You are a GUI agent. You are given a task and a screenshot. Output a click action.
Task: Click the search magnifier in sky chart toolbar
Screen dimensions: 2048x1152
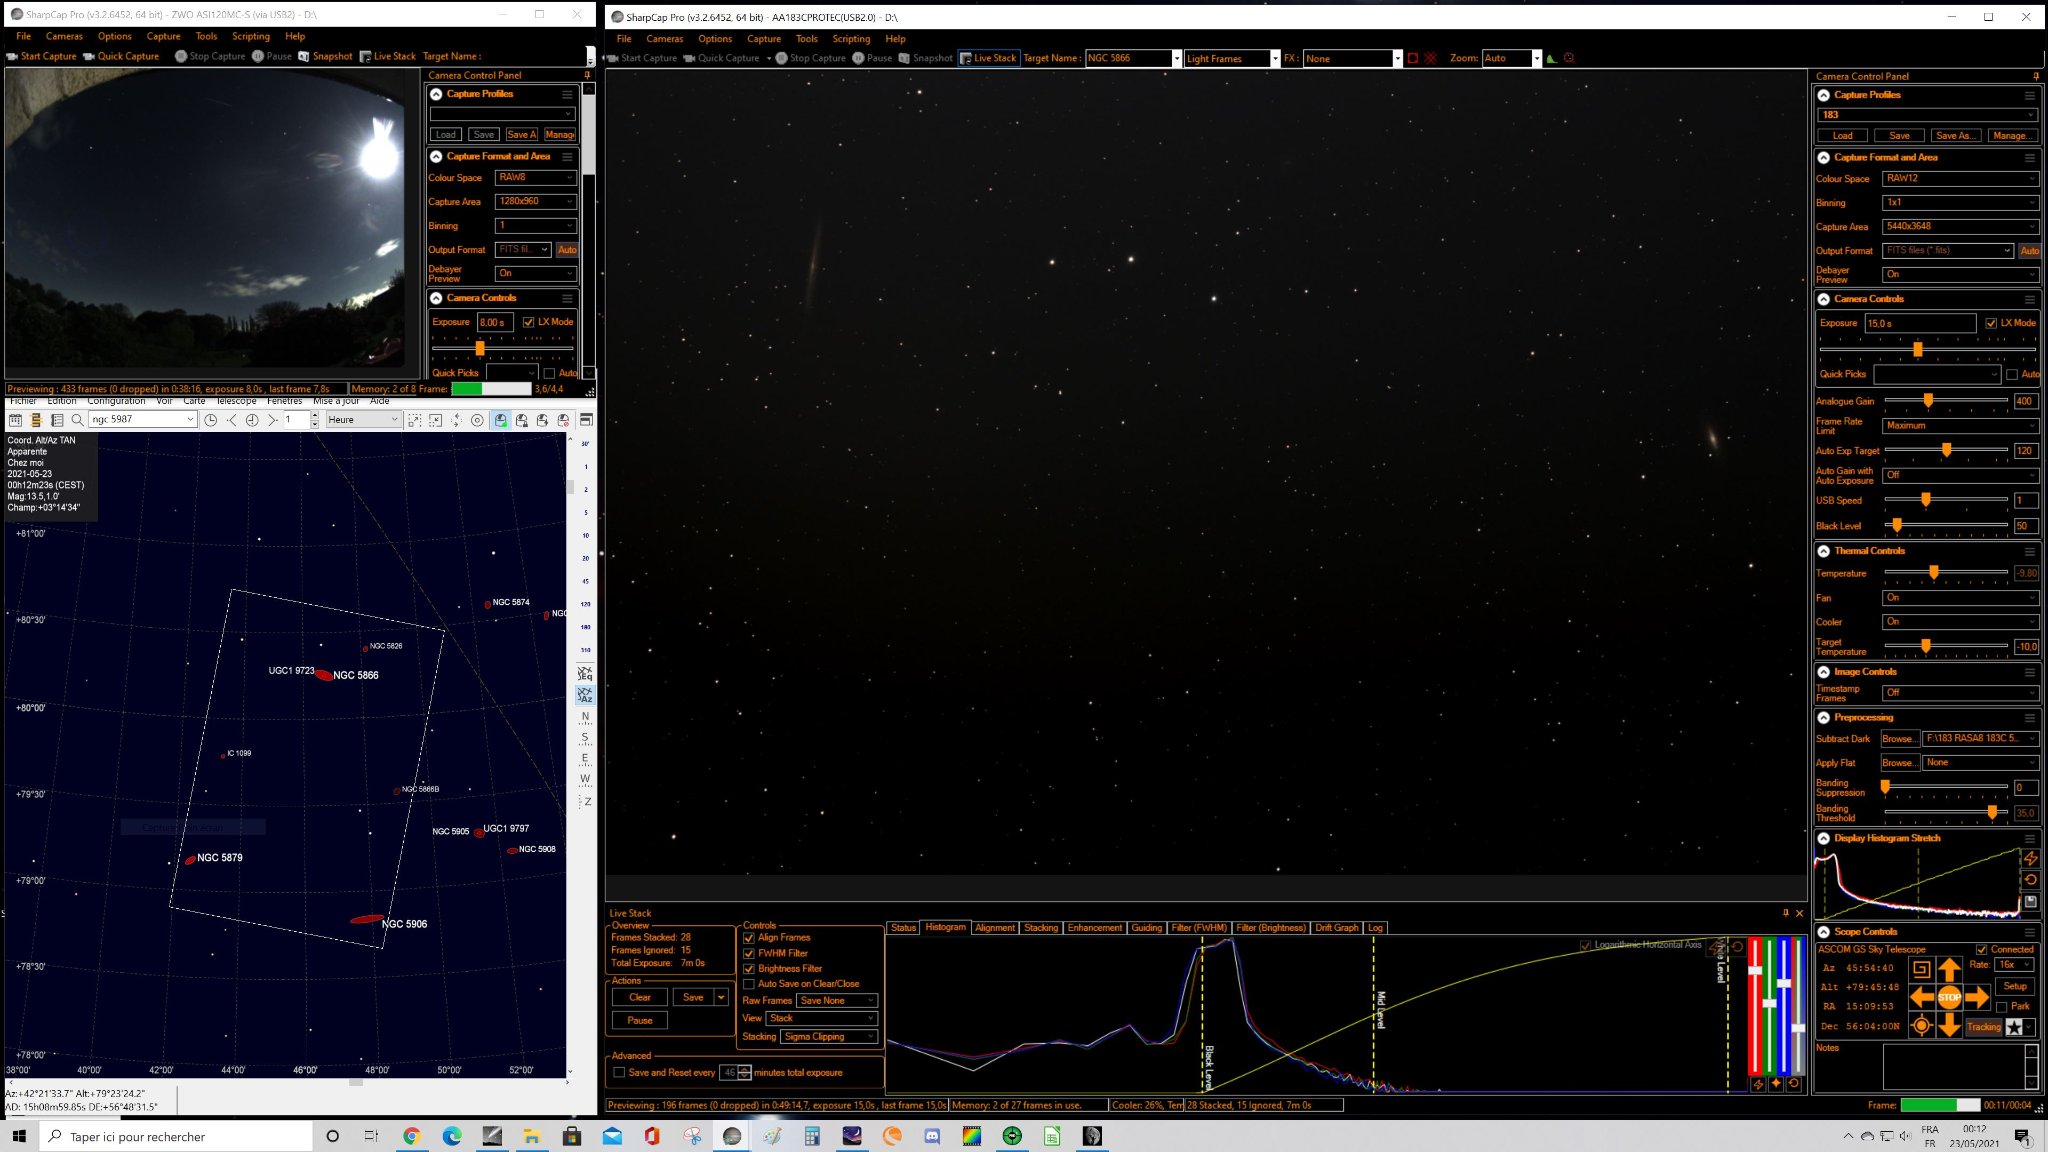tap(77, 420)
